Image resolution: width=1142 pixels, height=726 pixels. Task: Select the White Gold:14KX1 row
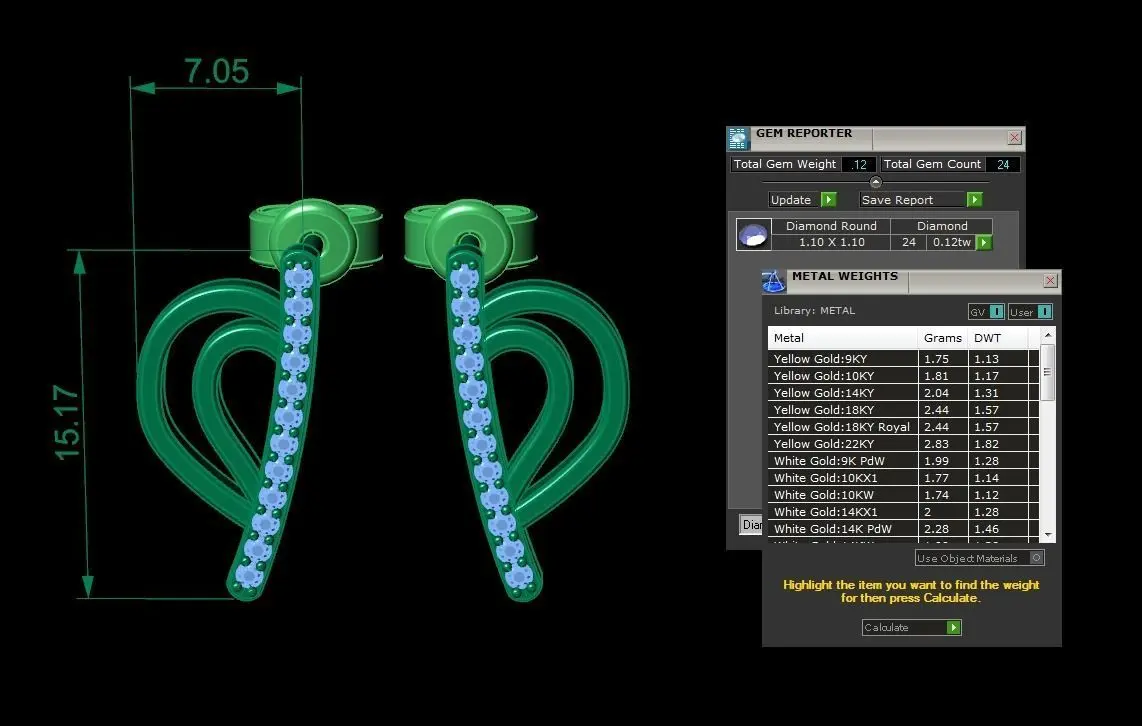pos(903,512)
